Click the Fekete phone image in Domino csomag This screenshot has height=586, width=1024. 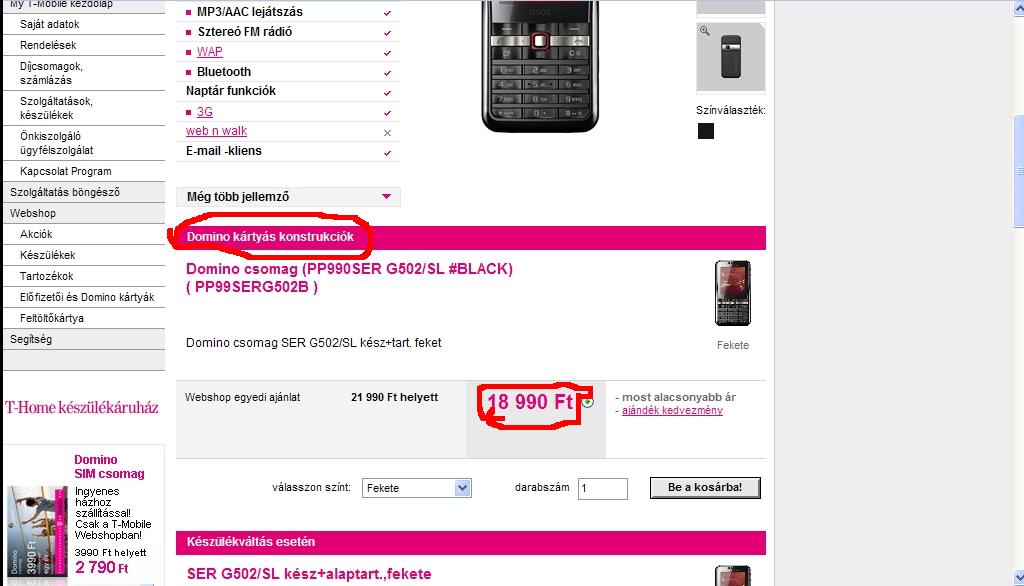[733, 293]
